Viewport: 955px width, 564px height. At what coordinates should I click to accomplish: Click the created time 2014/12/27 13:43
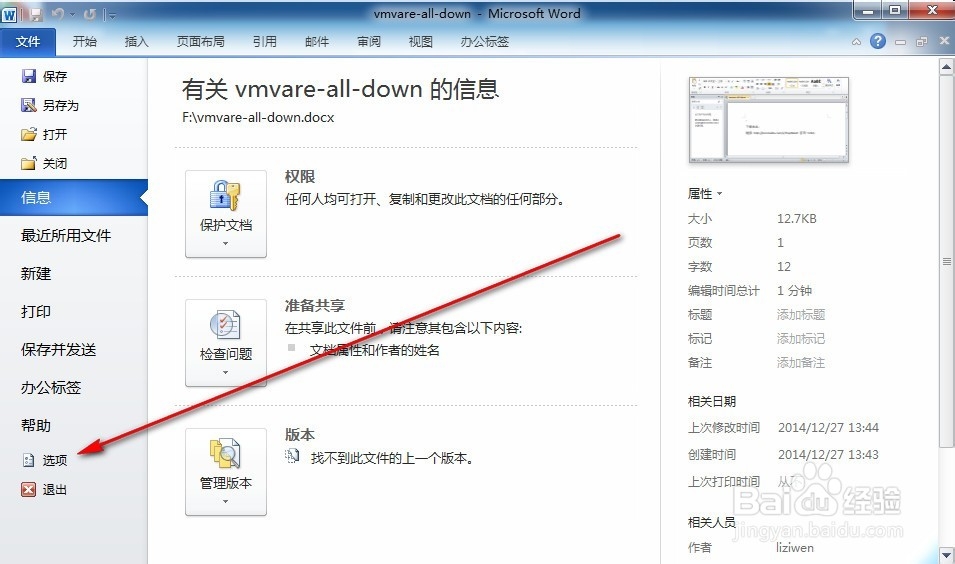(828, 454)
